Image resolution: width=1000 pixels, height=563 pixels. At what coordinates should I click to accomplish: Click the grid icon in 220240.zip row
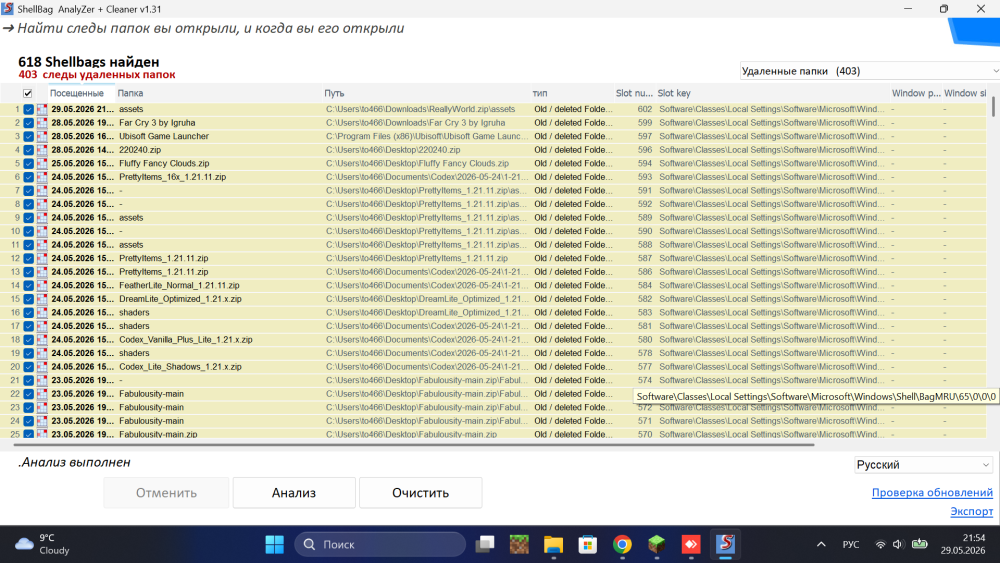tap(42, 150)
